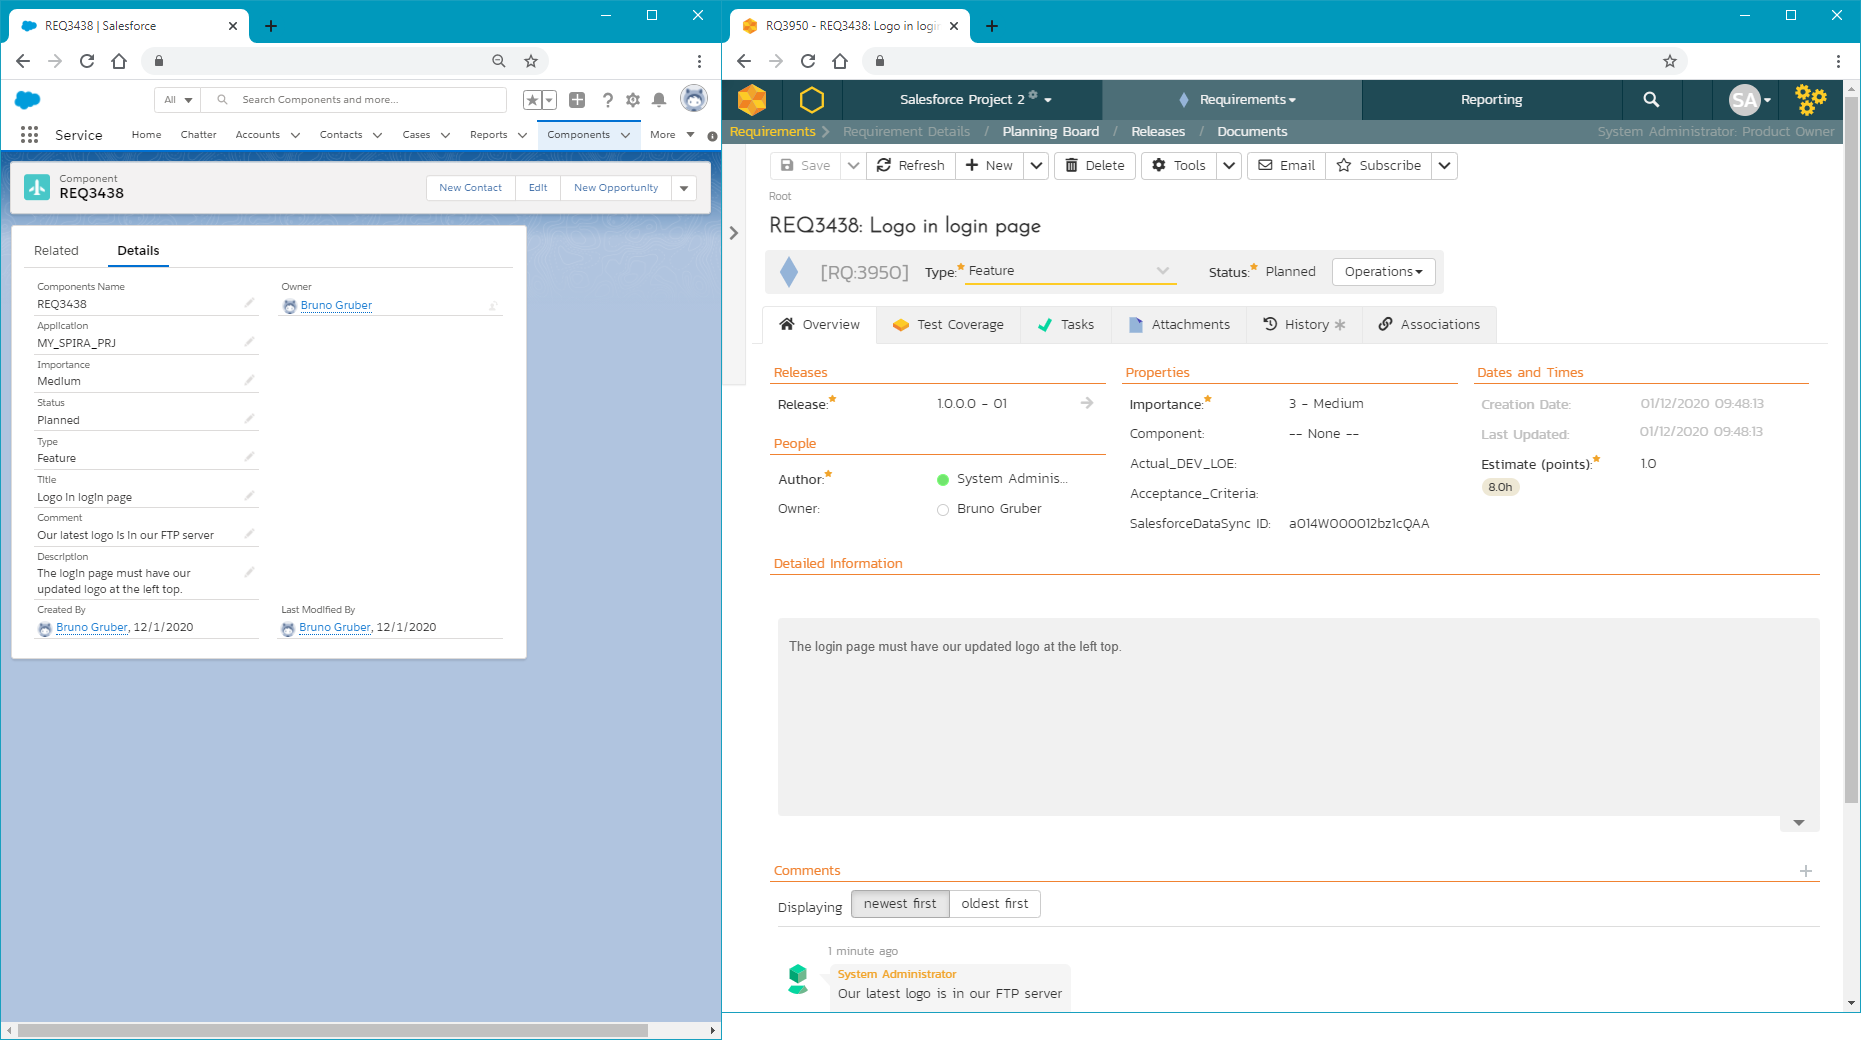This screenshot has width=1862, height=1040.
Task: Click the pencil icon next to Importance
Action: (249, 380)
